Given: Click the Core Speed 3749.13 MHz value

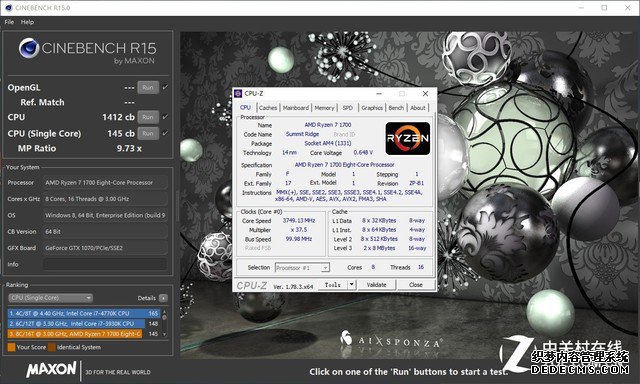Looking at the screenshot, I should 299,220.
